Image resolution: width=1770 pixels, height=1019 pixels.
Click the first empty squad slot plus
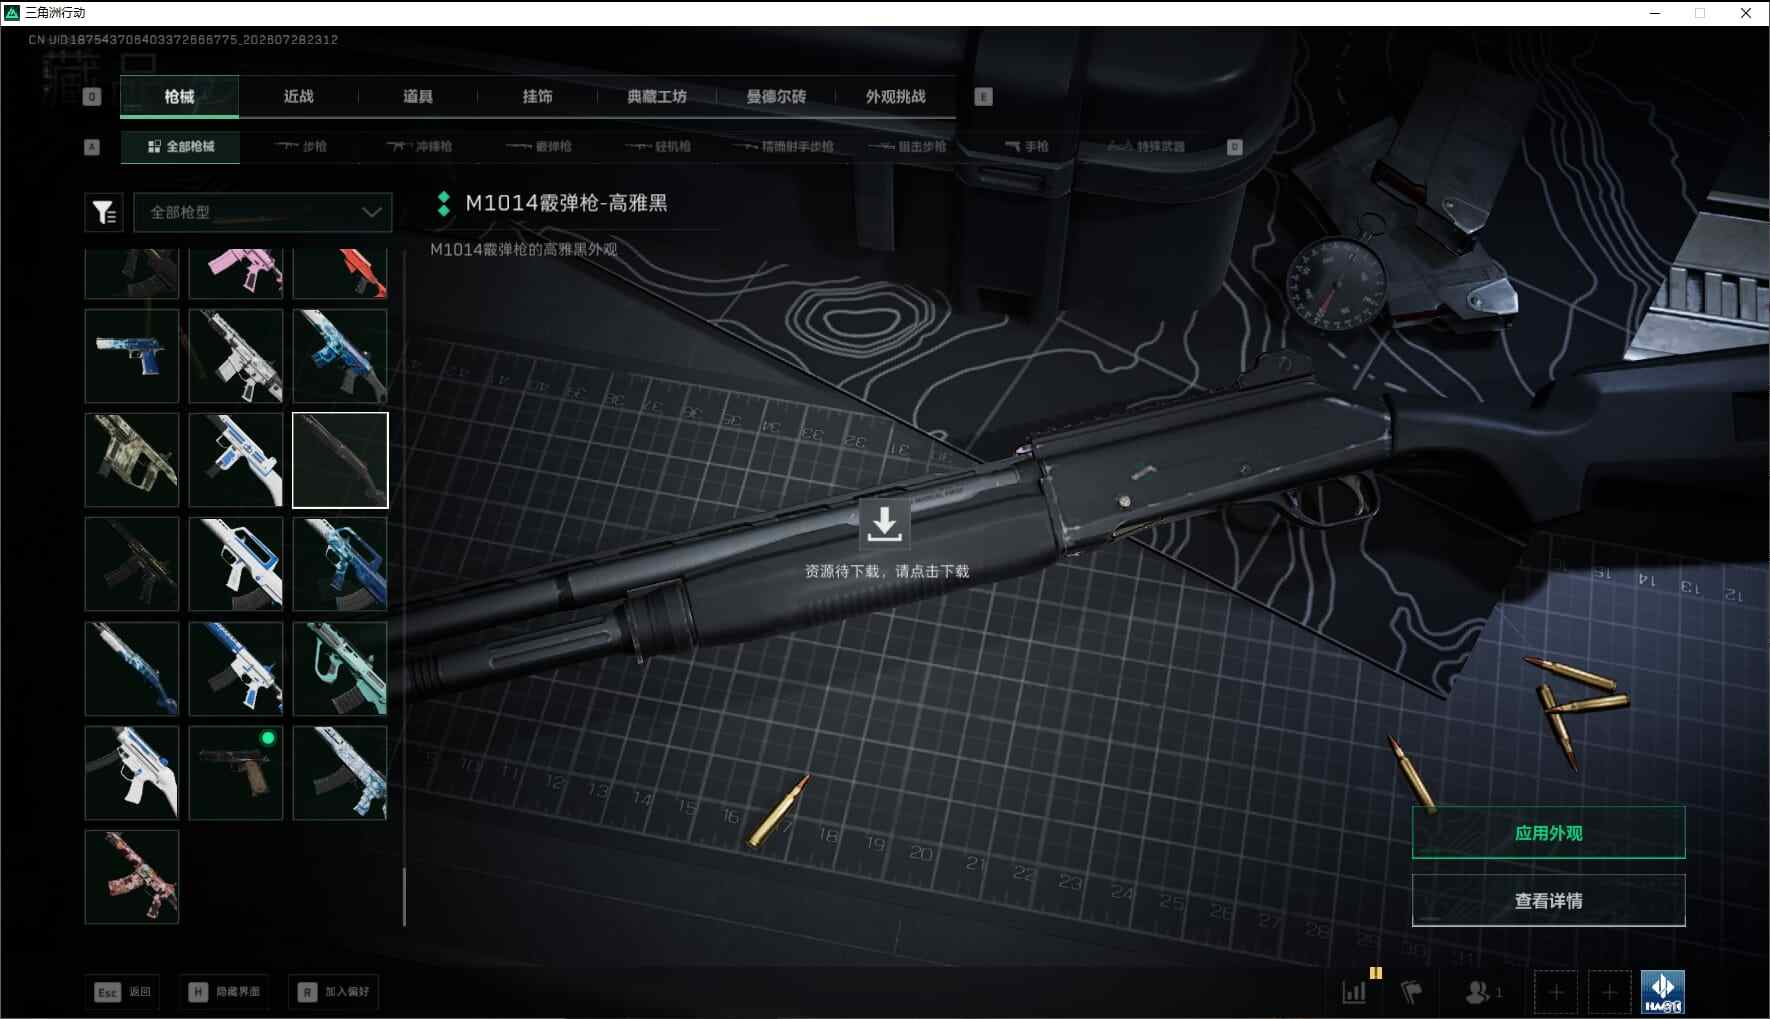(1555, 992)
